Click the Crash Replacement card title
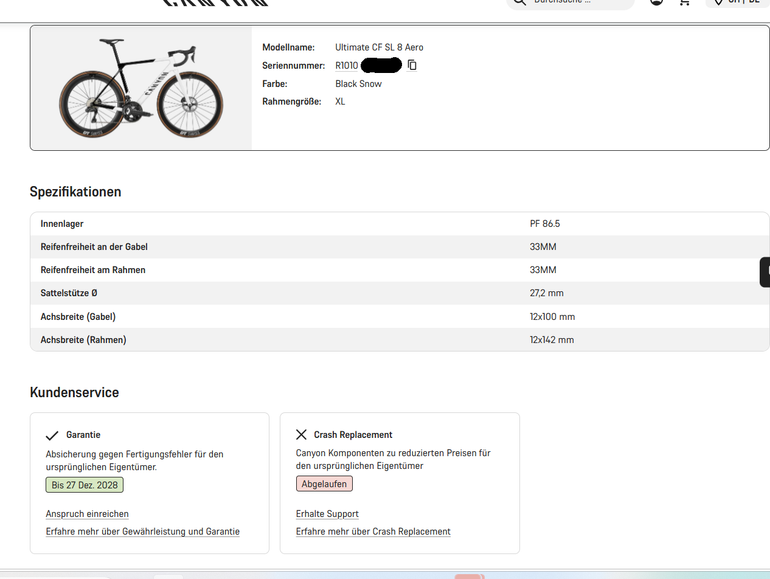 [353, 435]
